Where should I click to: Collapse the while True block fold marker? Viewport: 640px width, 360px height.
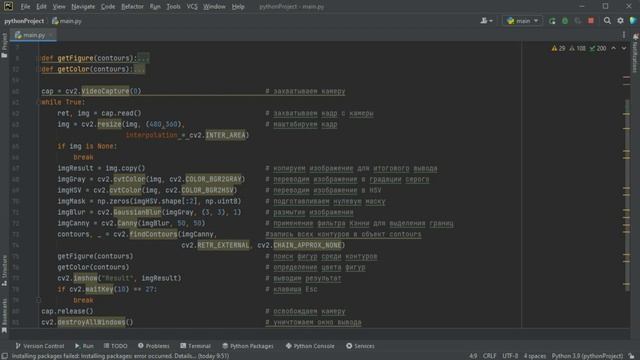coord(39,102)
